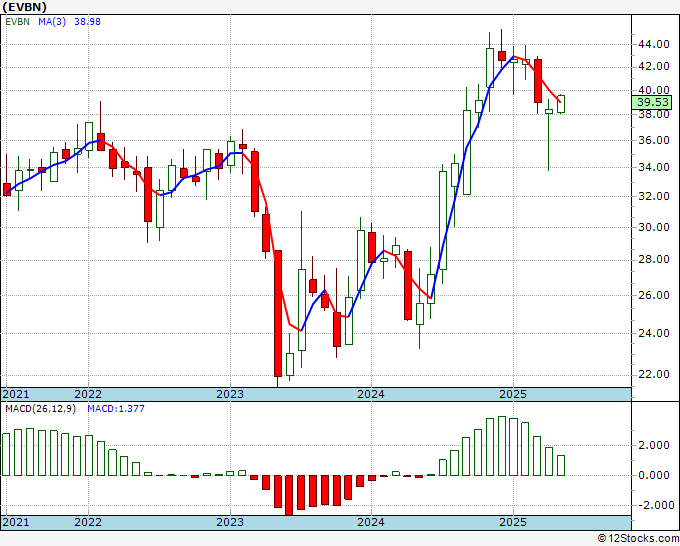Click the current price tag 39.53

point(653,102)
